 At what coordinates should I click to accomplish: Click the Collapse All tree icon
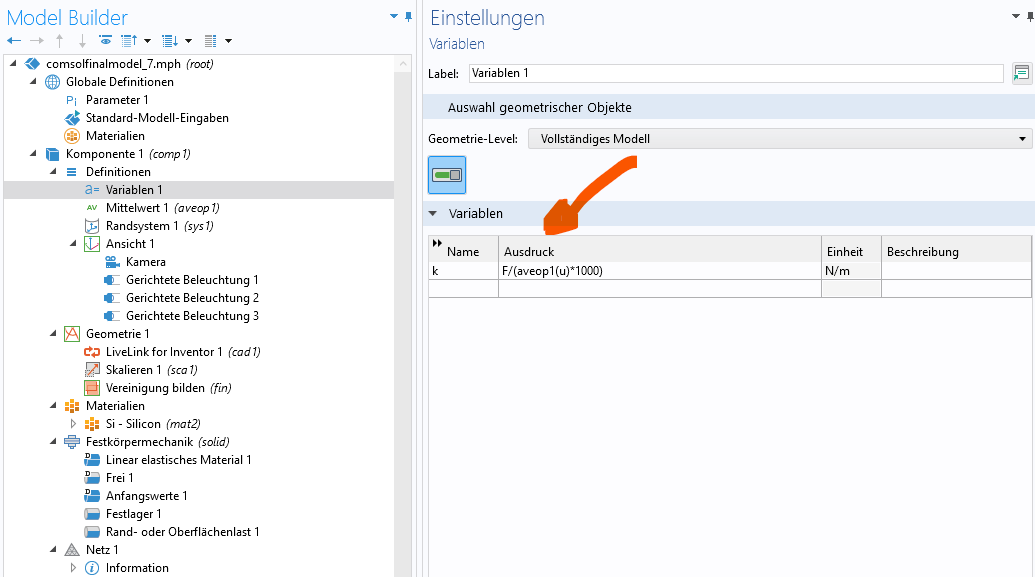point(128,41)
